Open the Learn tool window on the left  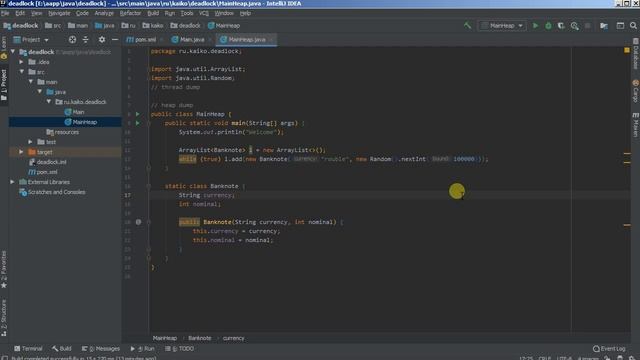4,48
